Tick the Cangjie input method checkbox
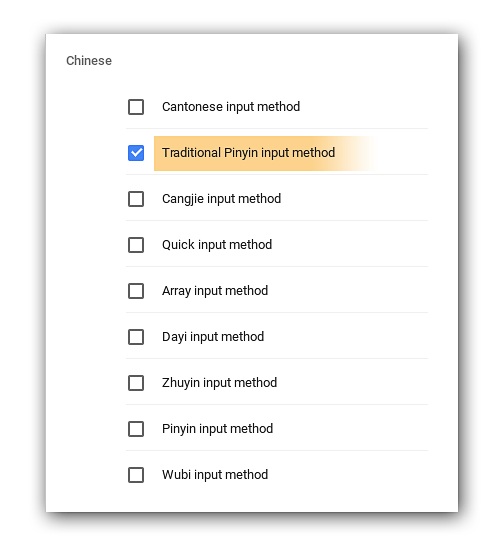Screen dimensions: 503x548 click(x=136, y=199)
